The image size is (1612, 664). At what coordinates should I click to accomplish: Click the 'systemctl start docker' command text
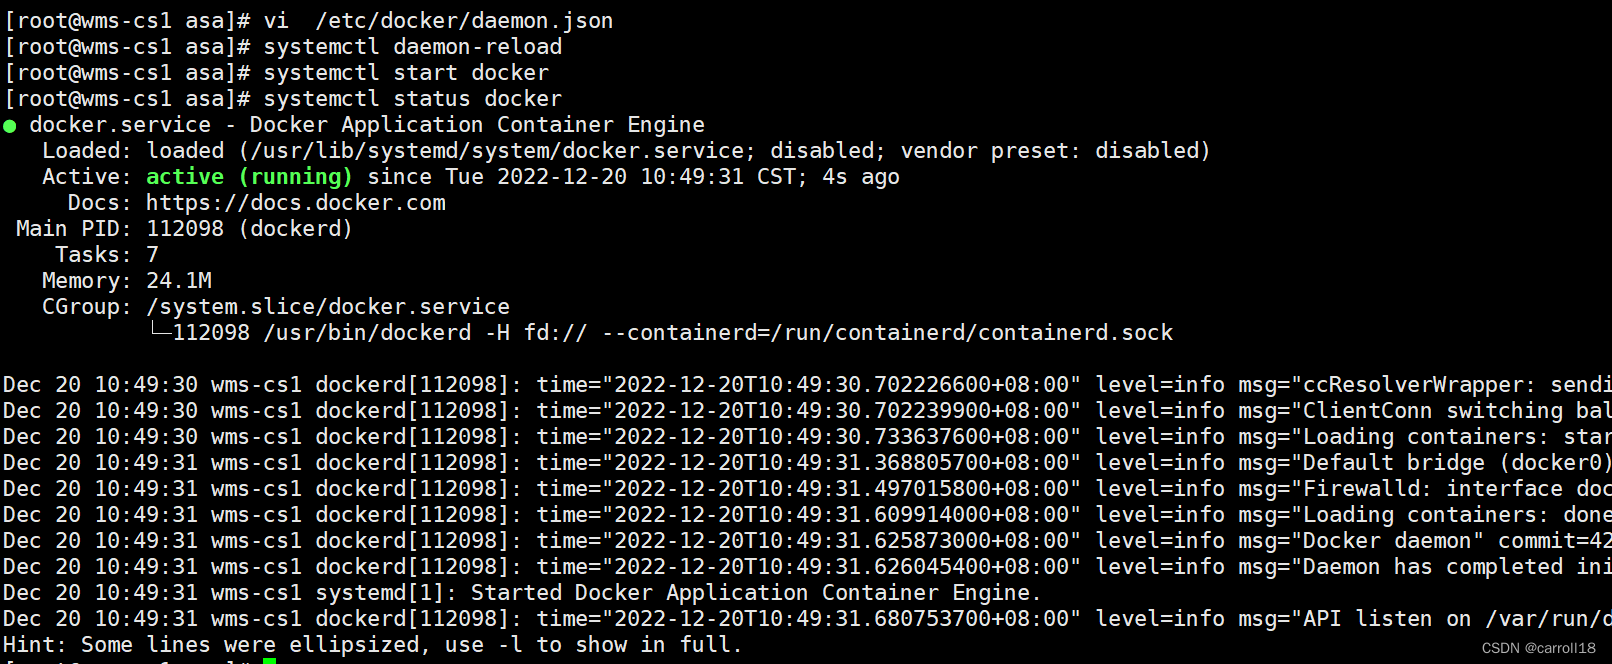coord(406,73)
